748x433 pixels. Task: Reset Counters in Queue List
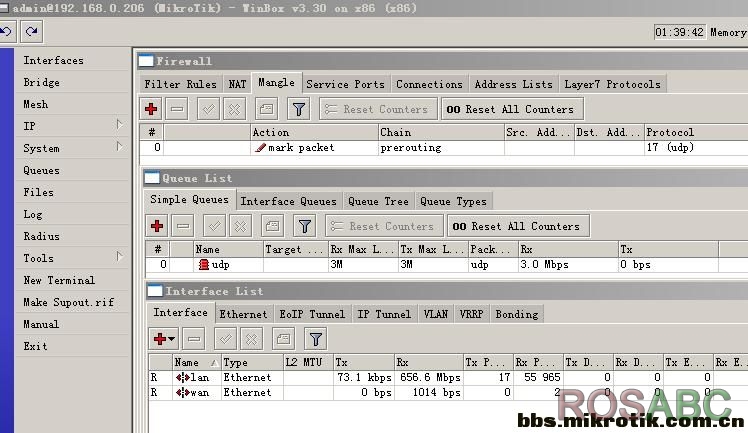coord(384,226)
